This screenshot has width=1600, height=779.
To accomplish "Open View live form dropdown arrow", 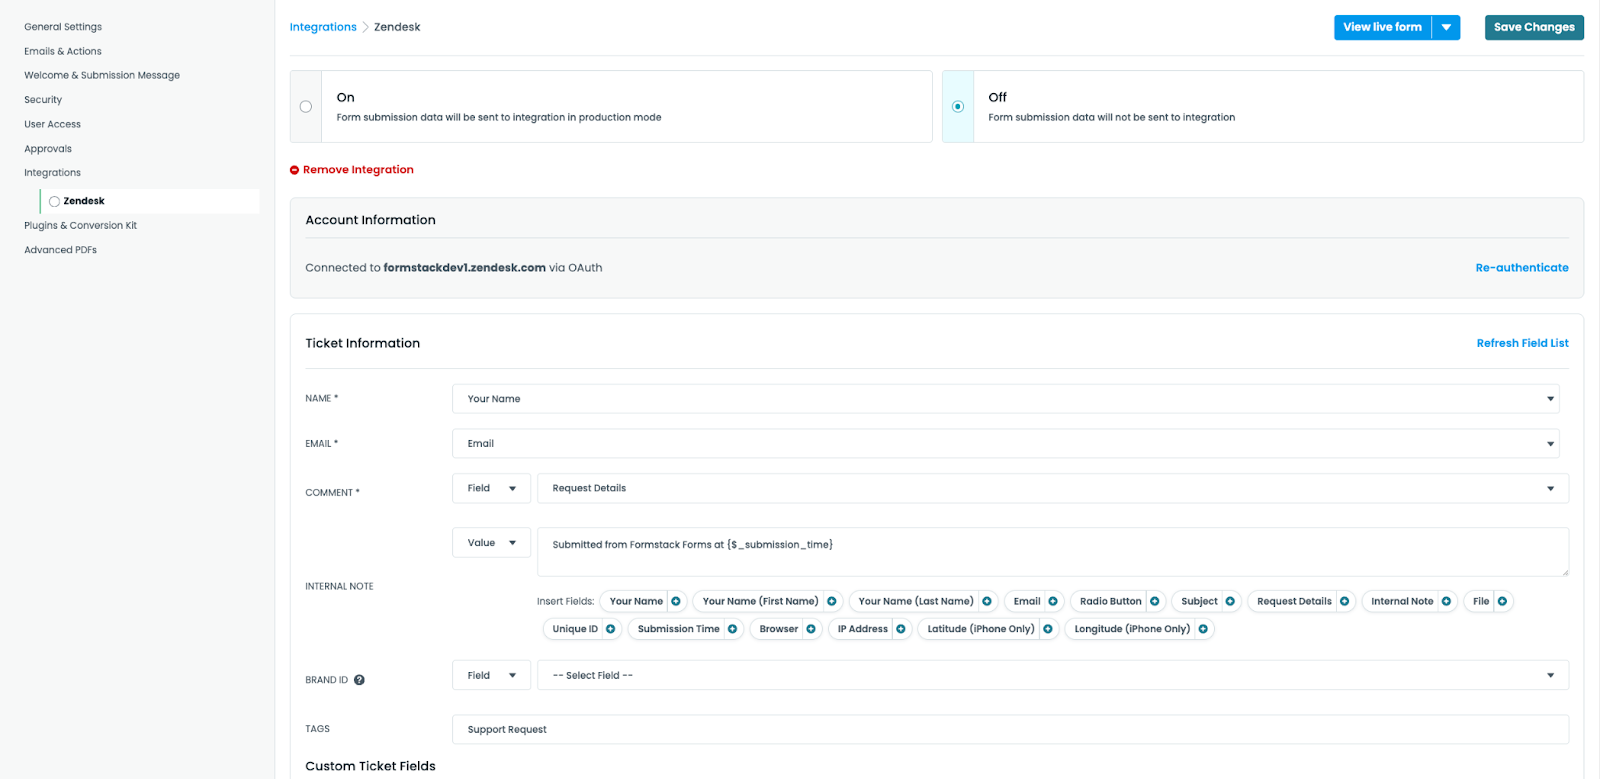I will point(1446,28).
